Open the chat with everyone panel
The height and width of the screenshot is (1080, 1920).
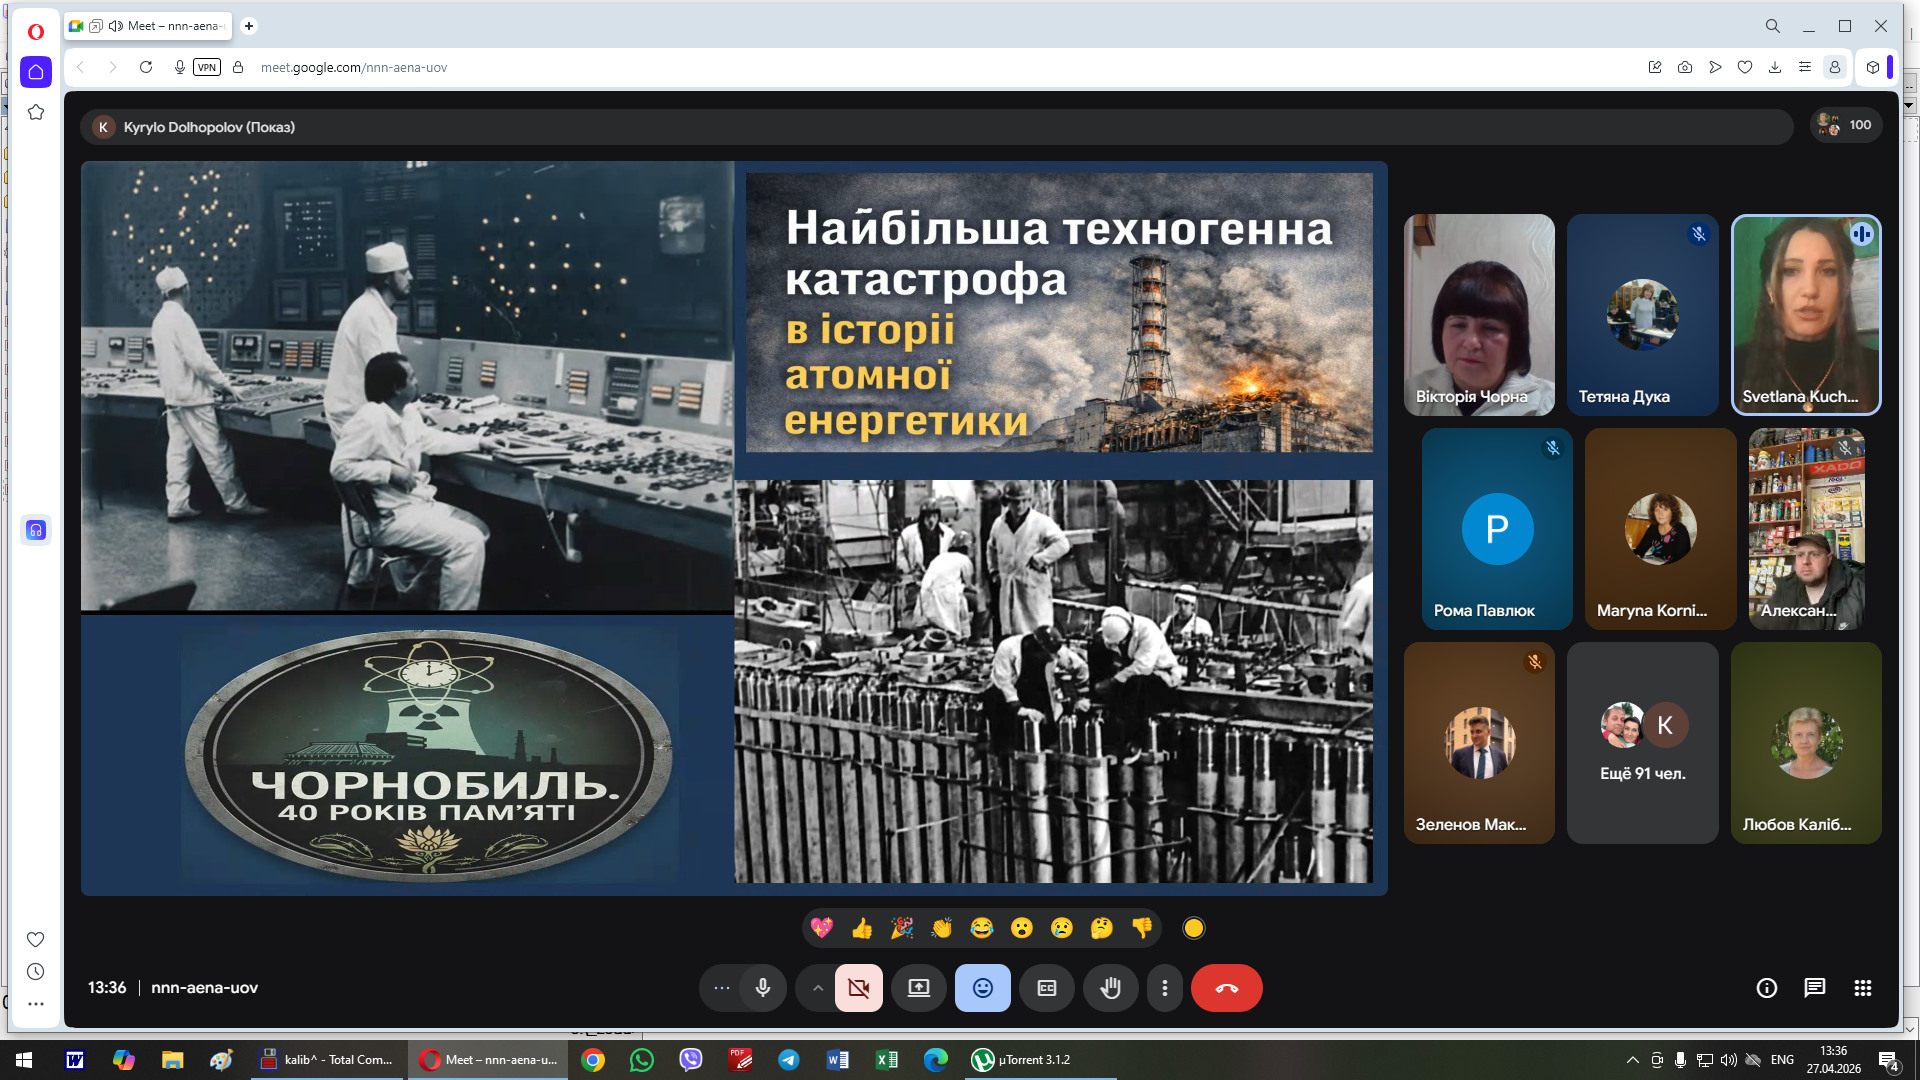point(1814,988)
